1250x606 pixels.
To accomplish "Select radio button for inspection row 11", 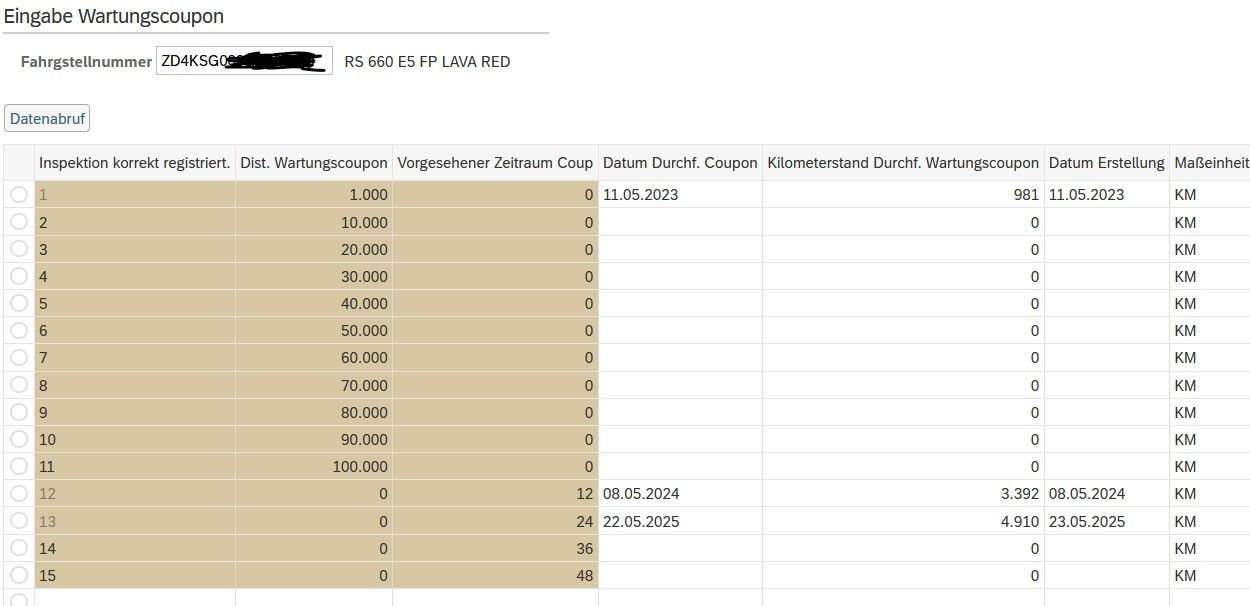I will point(19,466).
